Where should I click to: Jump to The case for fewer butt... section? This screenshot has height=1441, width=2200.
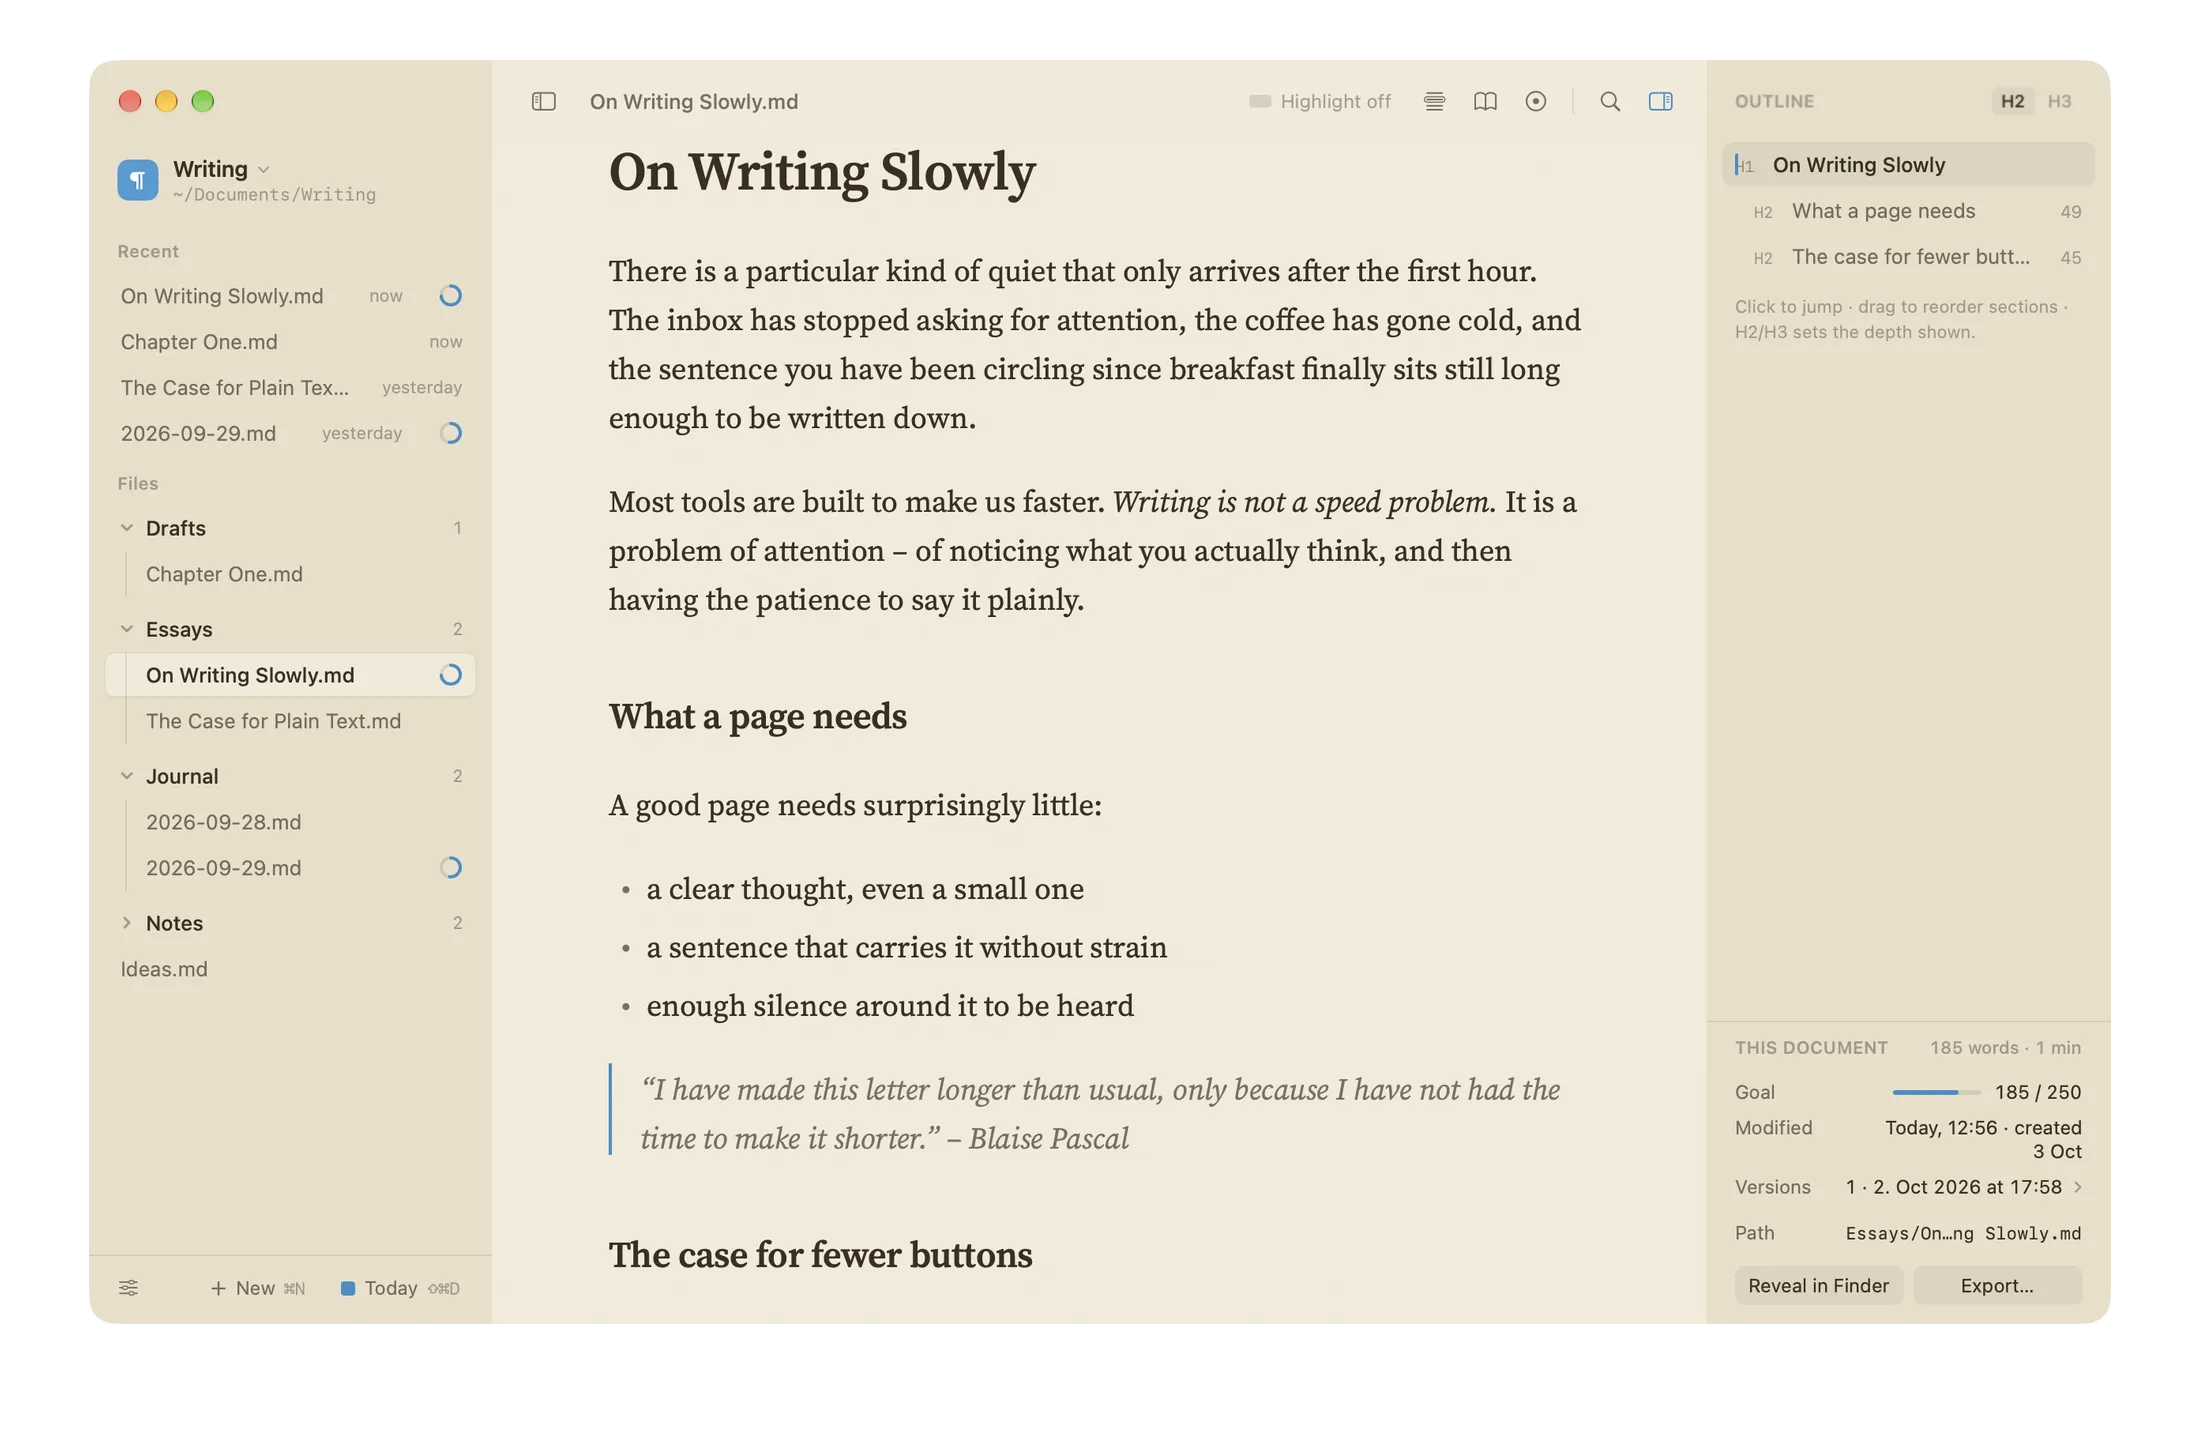(1908, 257)
